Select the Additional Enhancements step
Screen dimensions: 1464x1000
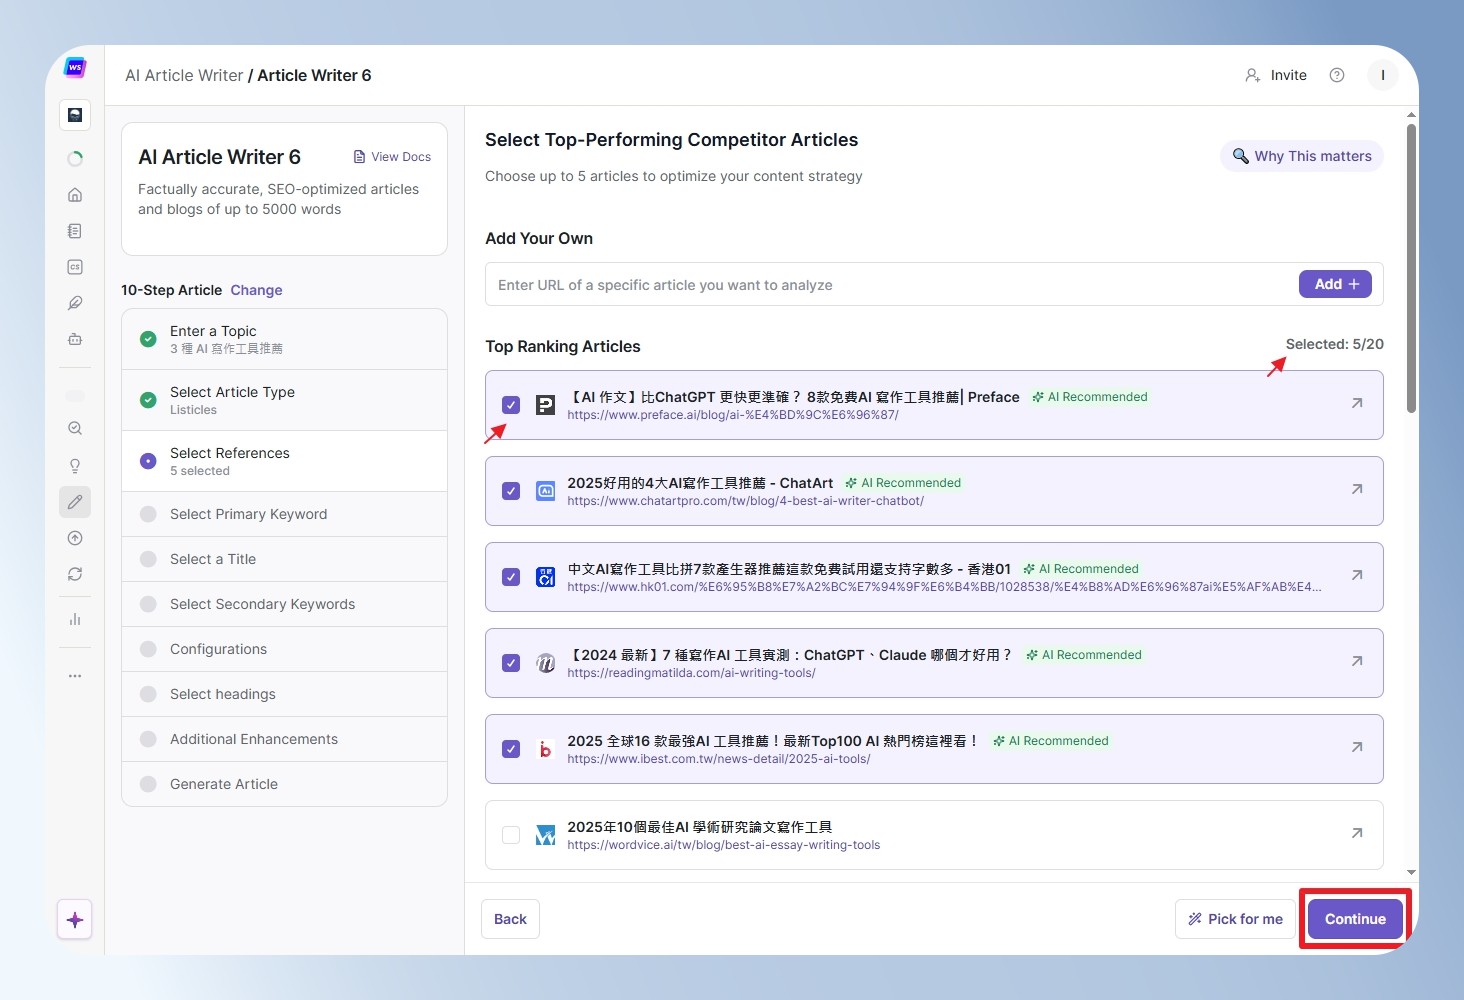click(284, 739)
